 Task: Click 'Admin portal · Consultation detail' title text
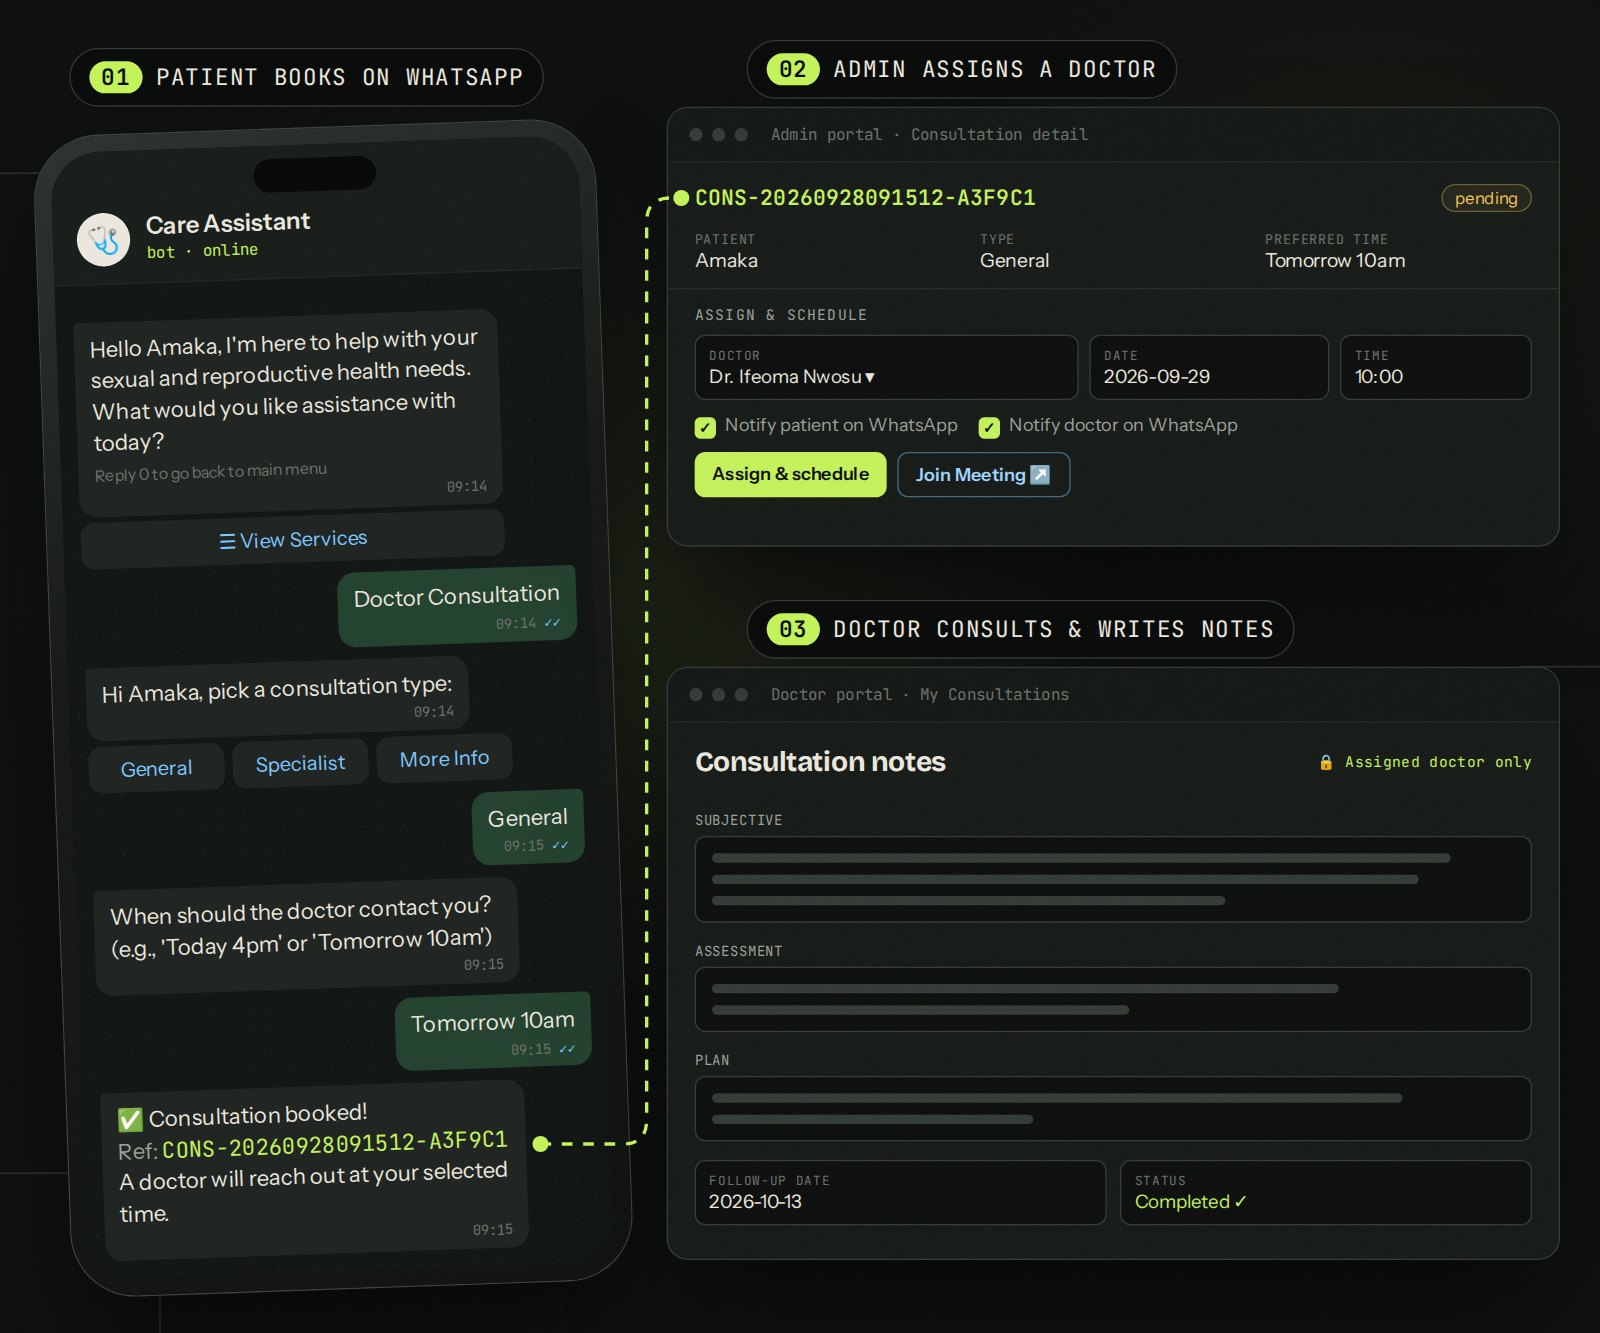[929, 134]
